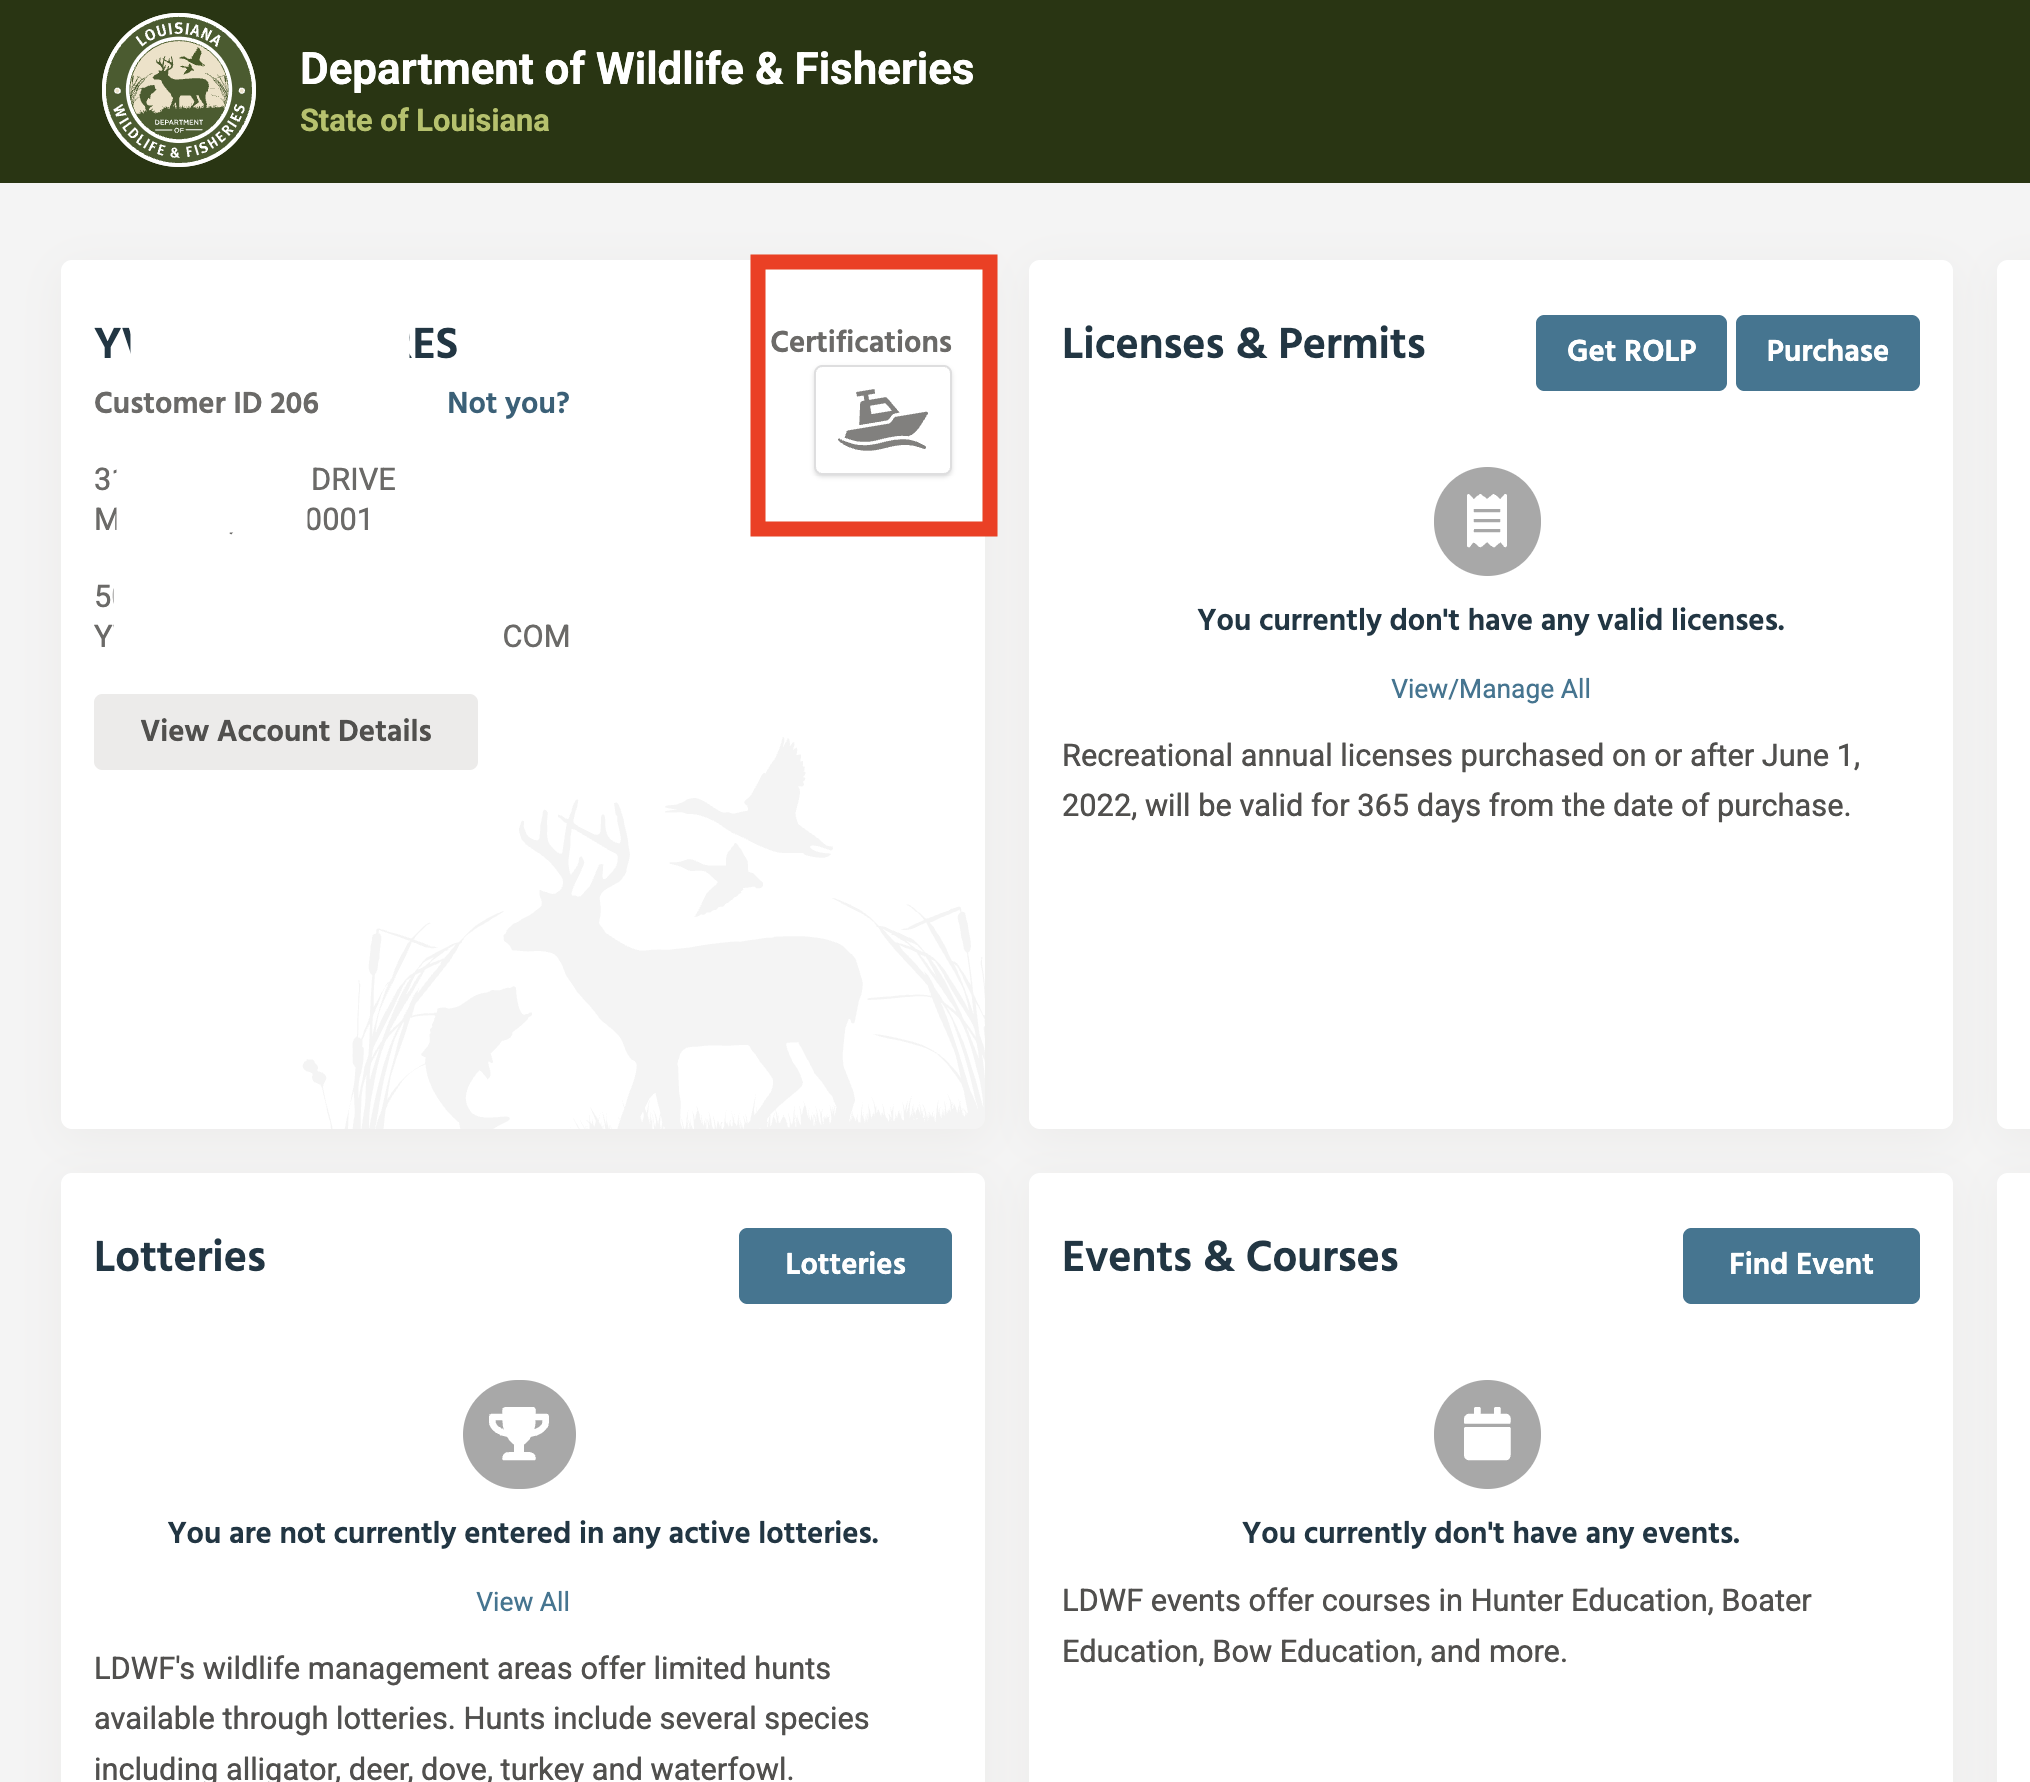The image size is (2030, 1782).
Task: Open View Account Details
Action: tap(286, 731)
